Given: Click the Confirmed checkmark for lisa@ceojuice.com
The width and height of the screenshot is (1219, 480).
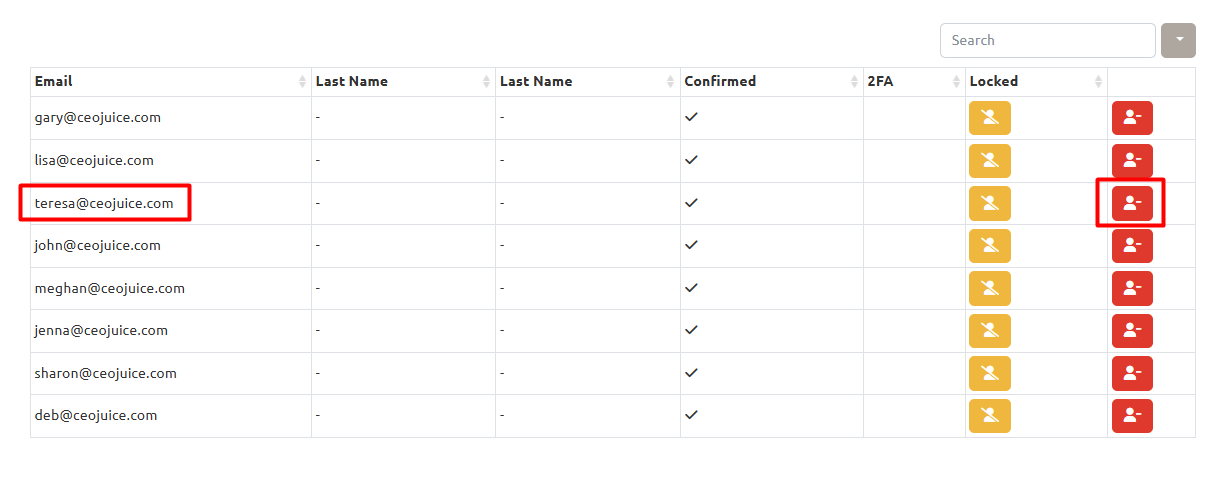Looking at the screenshot, I should click(691, 160).
